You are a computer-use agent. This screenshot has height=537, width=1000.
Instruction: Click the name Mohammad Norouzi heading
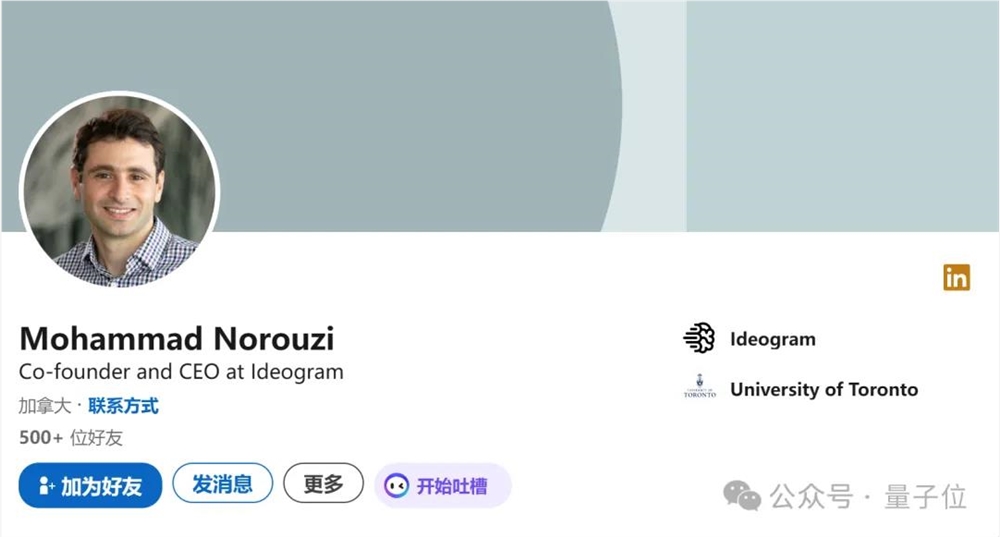pos(177,339)
